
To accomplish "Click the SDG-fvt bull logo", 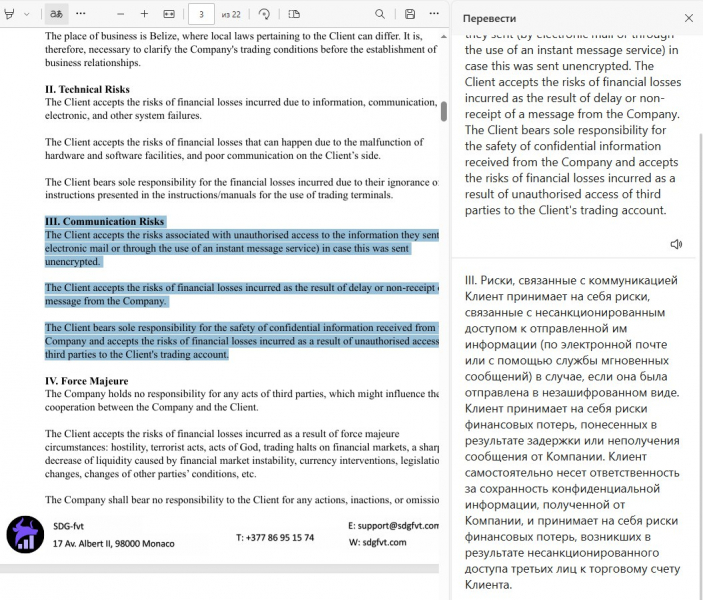I will [25, 534].
